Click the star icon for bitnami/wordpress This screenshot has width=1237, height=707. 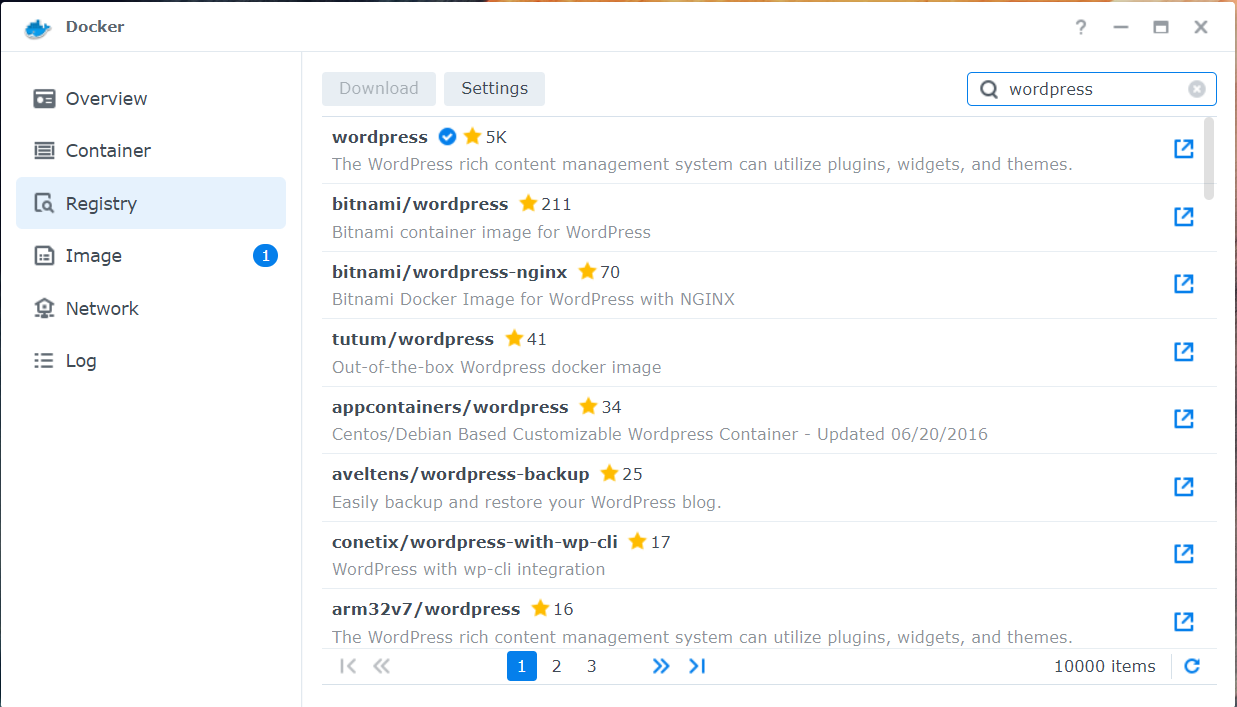[528, 204]
